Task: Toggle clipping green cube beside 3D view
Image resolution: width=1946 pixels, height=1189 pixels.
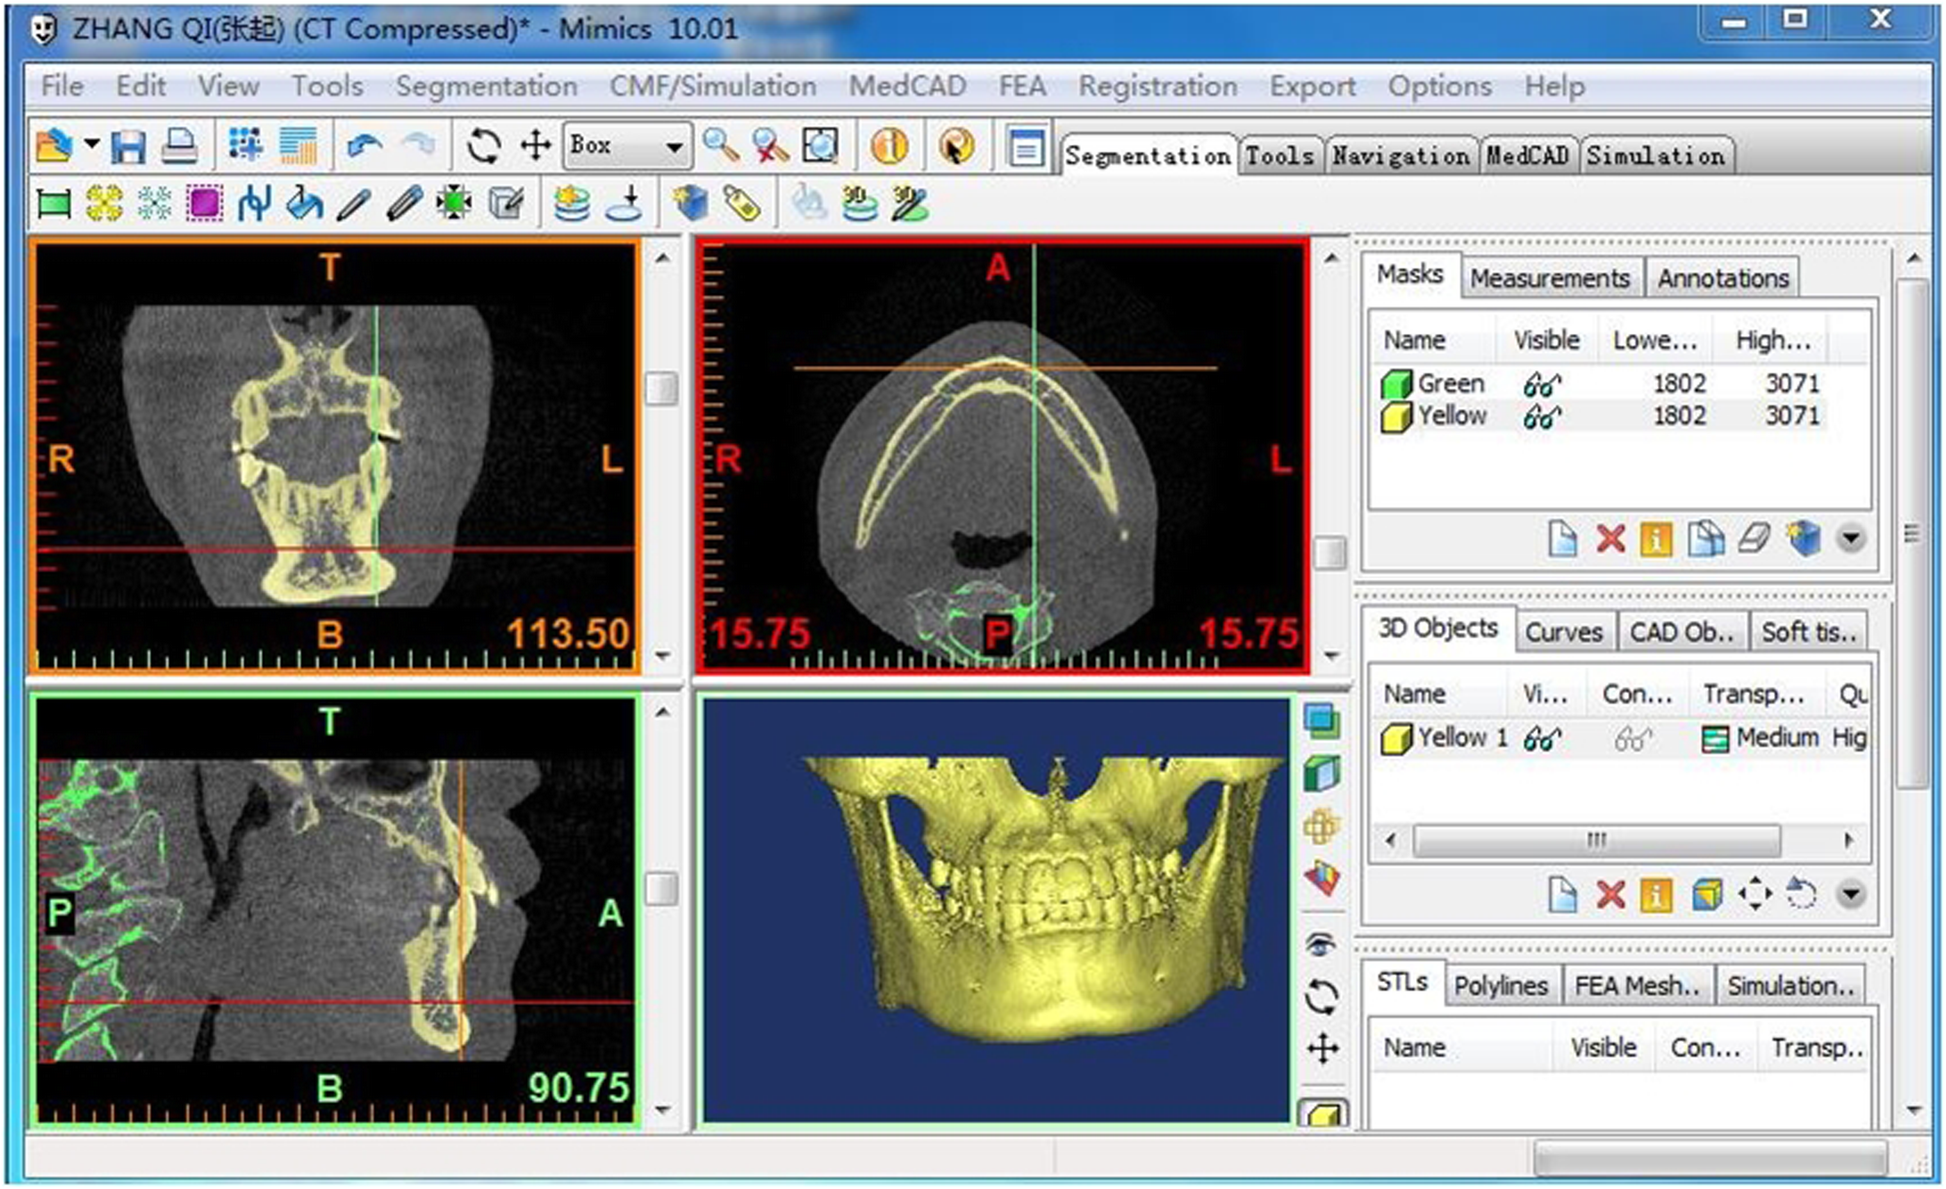Action: pos(1322,773)
